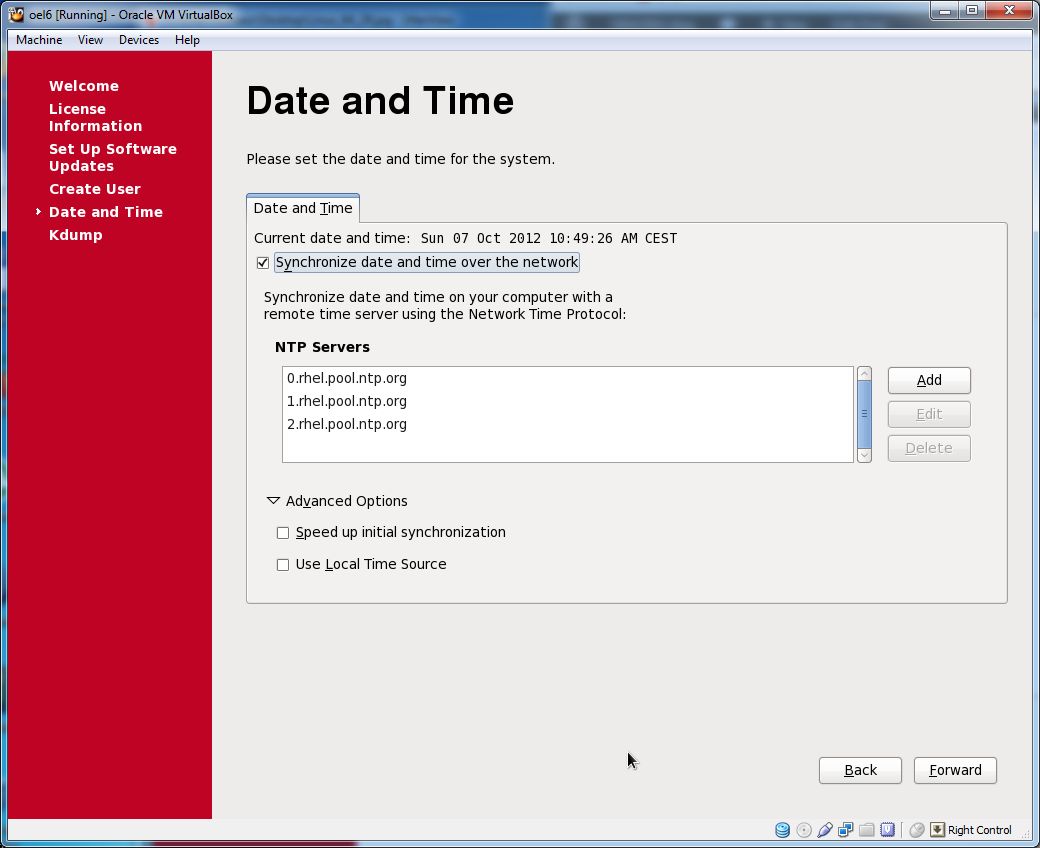The height and width of the screenshot is (848, 1040).
Task: Click the host key arrow icon
Action: coord(937,829)
